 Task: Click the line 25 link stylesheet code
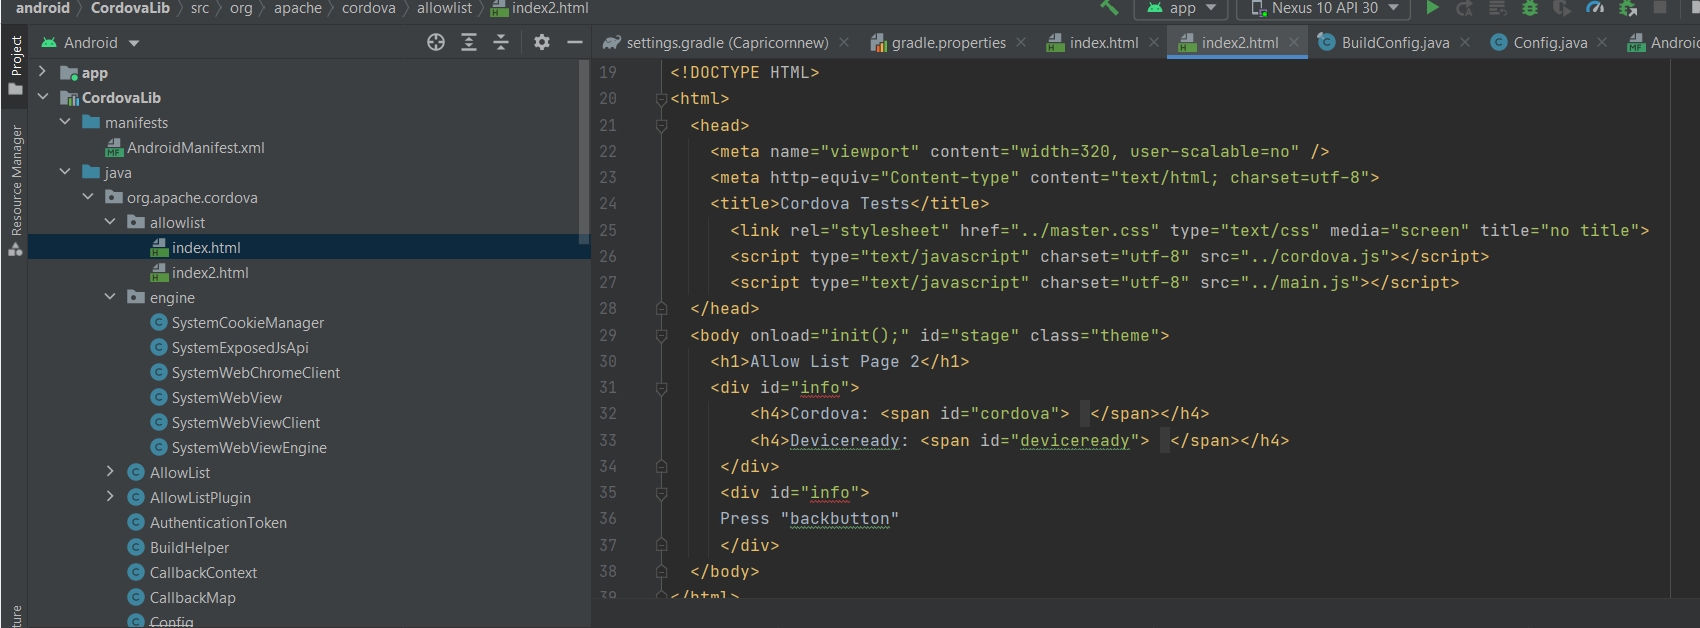point(1190,230)
